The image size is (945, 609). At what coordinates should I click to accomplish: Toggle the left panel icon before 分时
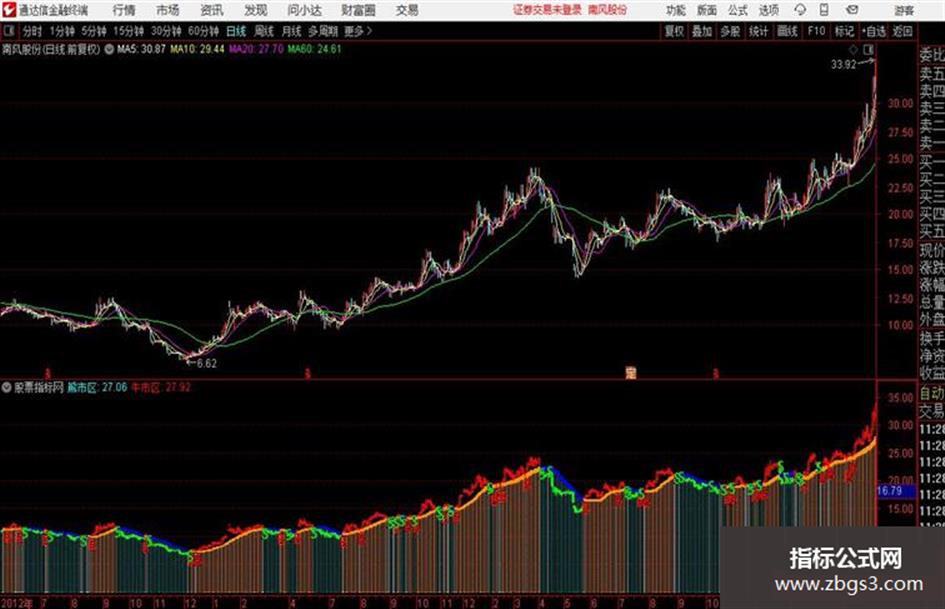point(8,31)
